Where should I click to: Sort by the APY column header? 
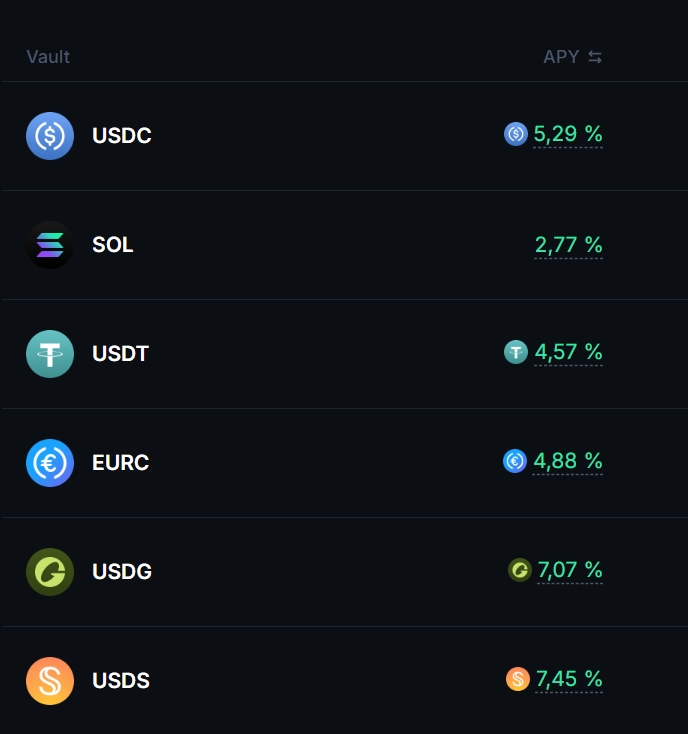click(x=561, y=57)
